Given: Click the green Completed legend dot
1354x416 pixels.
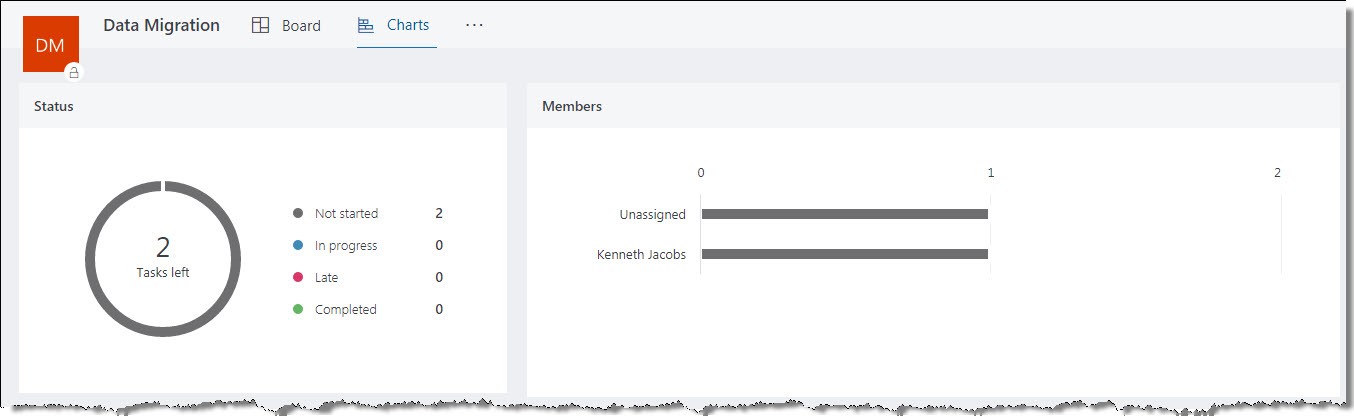Looking at the screenshot, I should [x=297, y=310].
